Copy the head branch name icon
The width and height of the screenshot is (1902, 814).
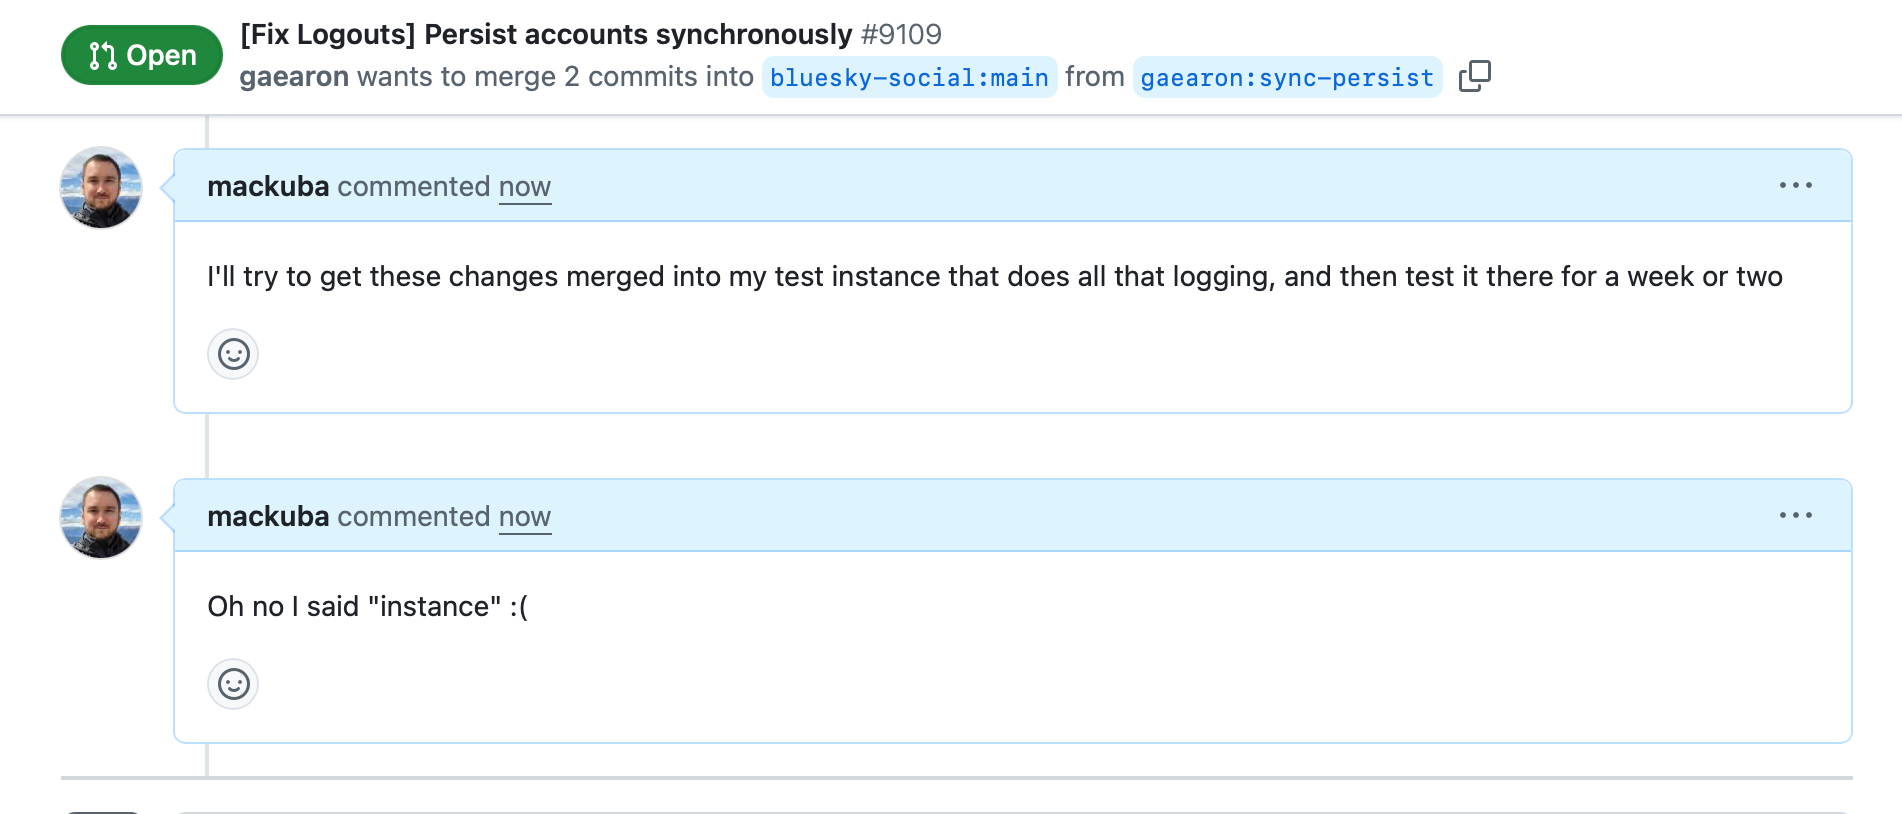click(1474, 76)
